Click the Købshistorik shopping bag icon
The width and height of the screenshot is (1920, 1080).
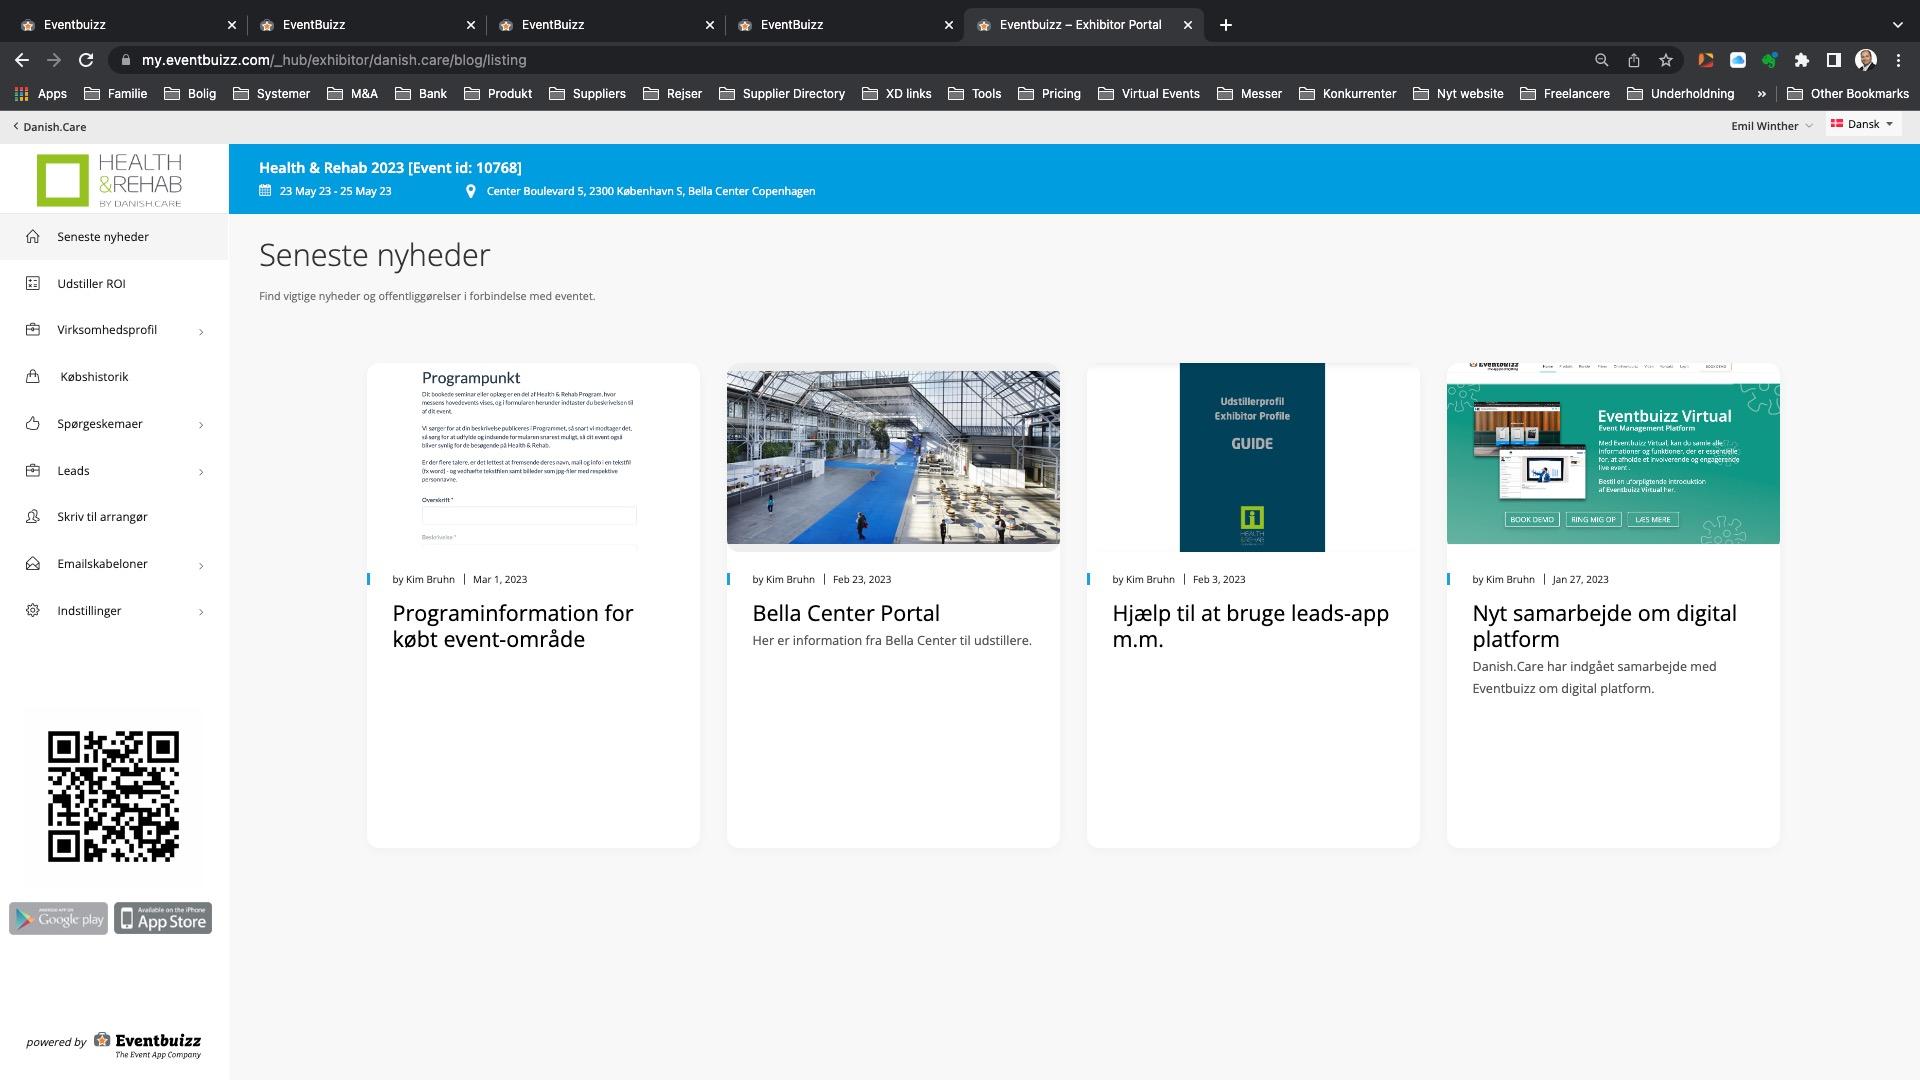click(33, 377)
